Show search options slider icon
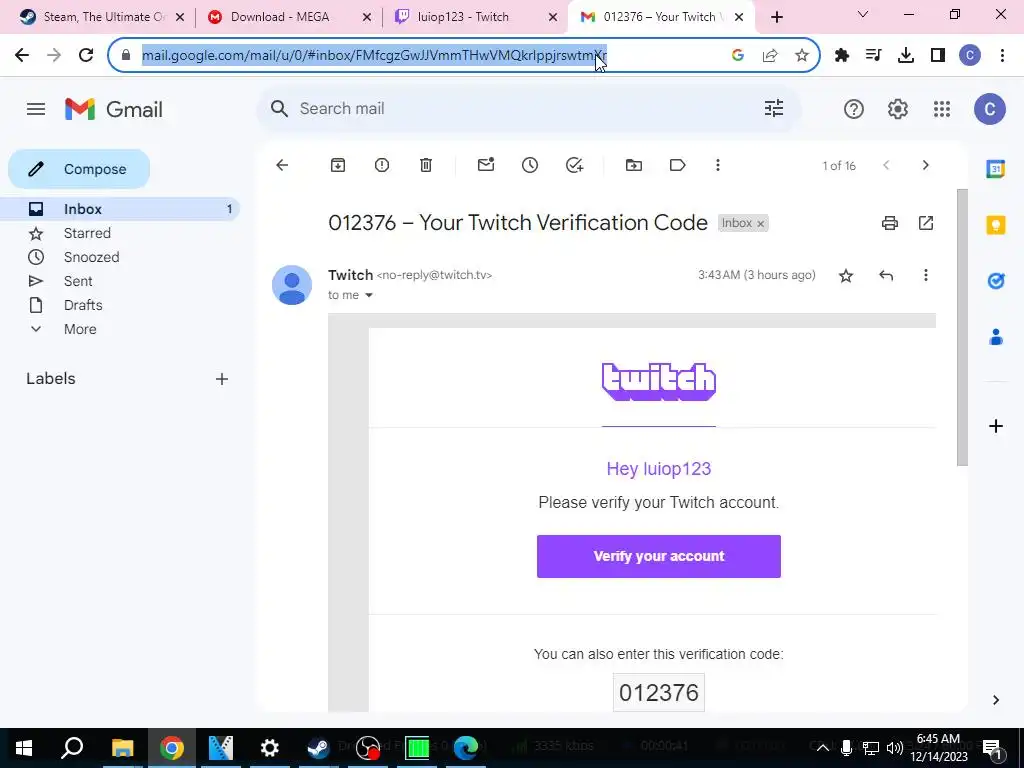Viewport: 1024px width, 768px height. 774,108
